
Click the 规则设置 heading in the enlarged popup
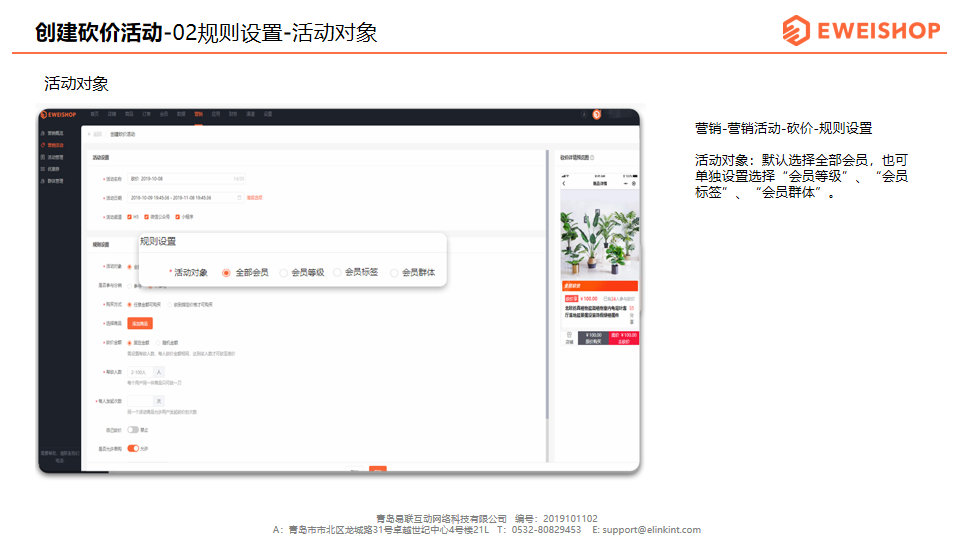pos(158,242)
